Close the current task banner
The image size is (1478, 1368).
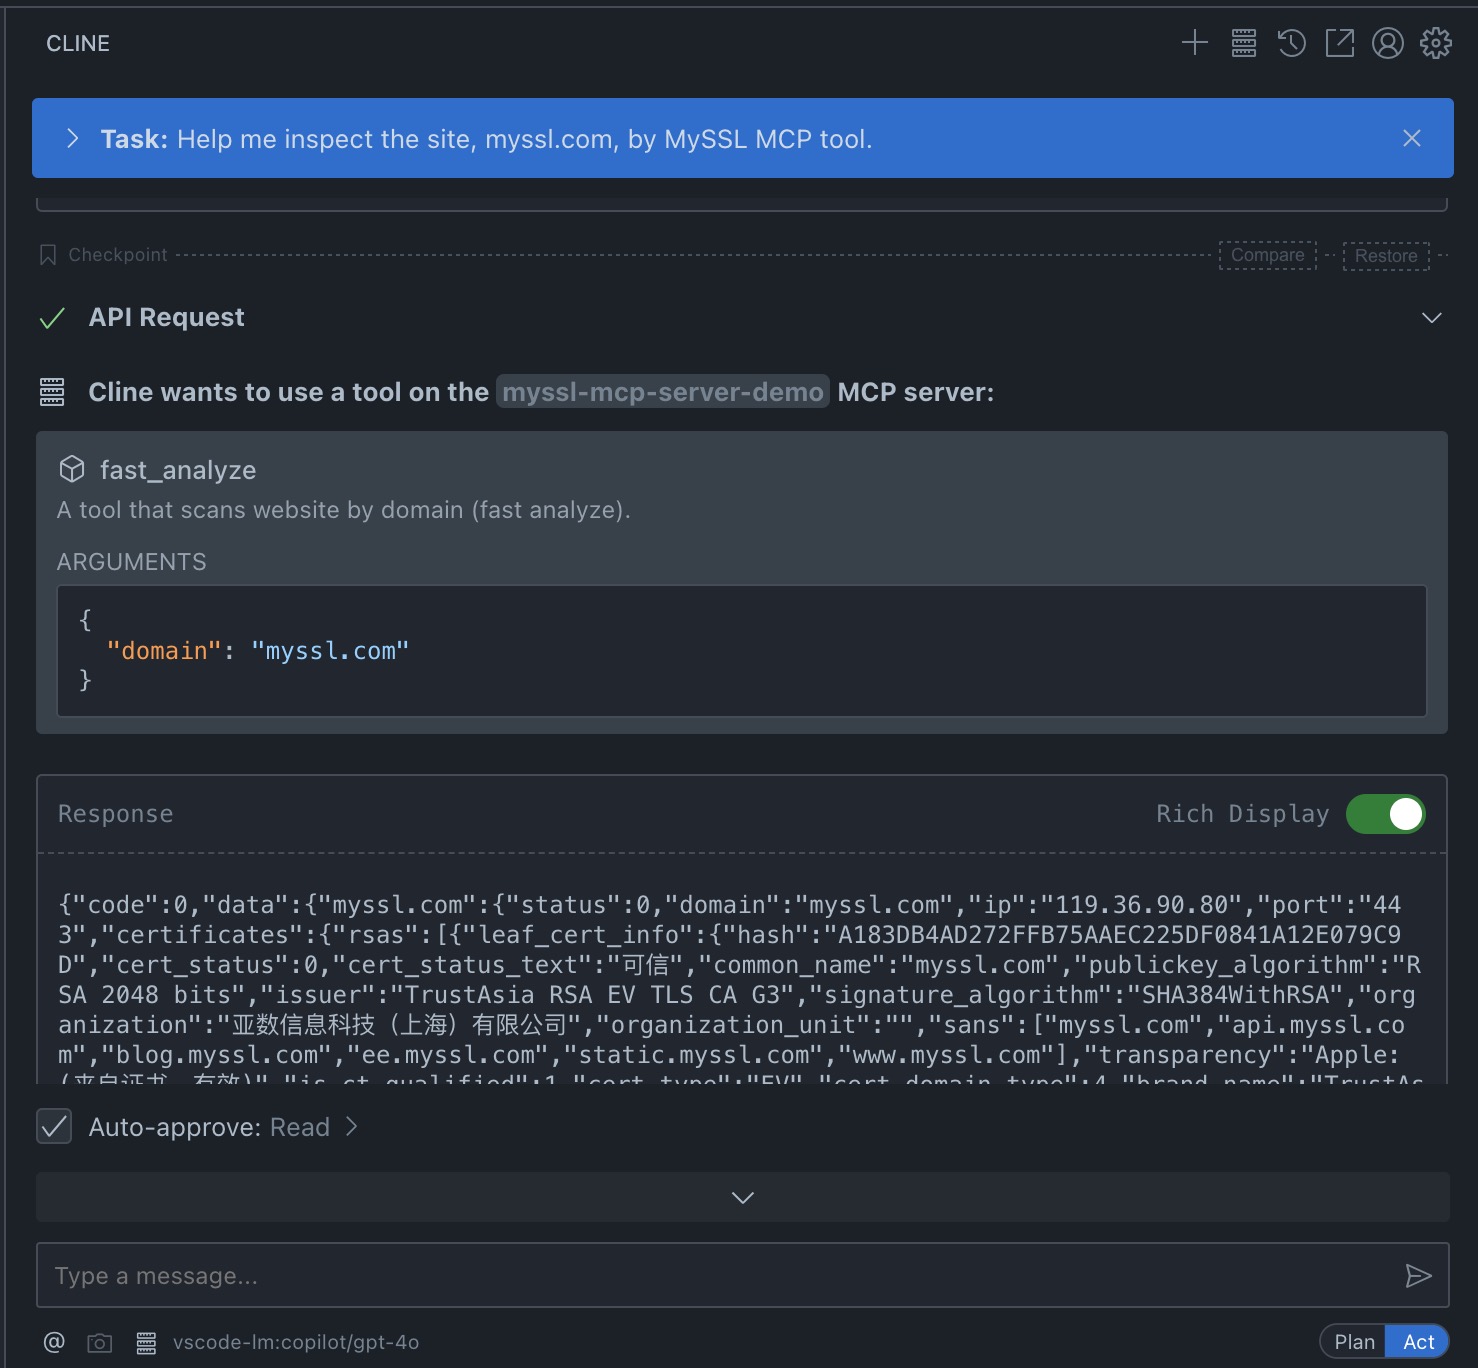[x=1412, y=138]
